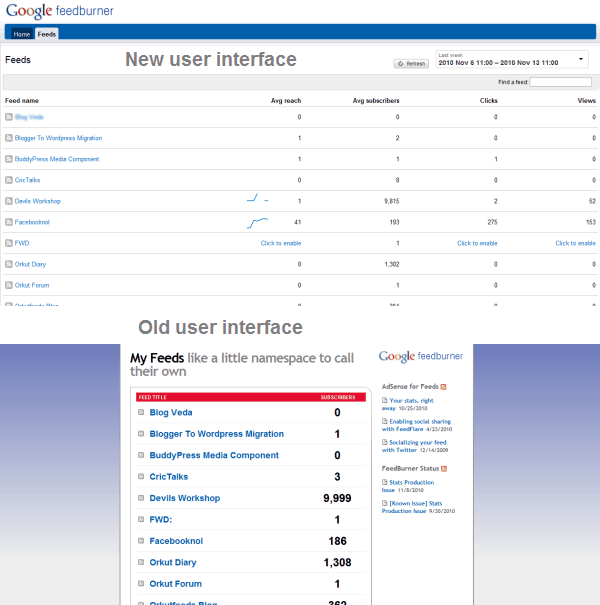Click the document icon beside 'Your stats, right away'
The image size is (600, 605).
pos(385,400)
